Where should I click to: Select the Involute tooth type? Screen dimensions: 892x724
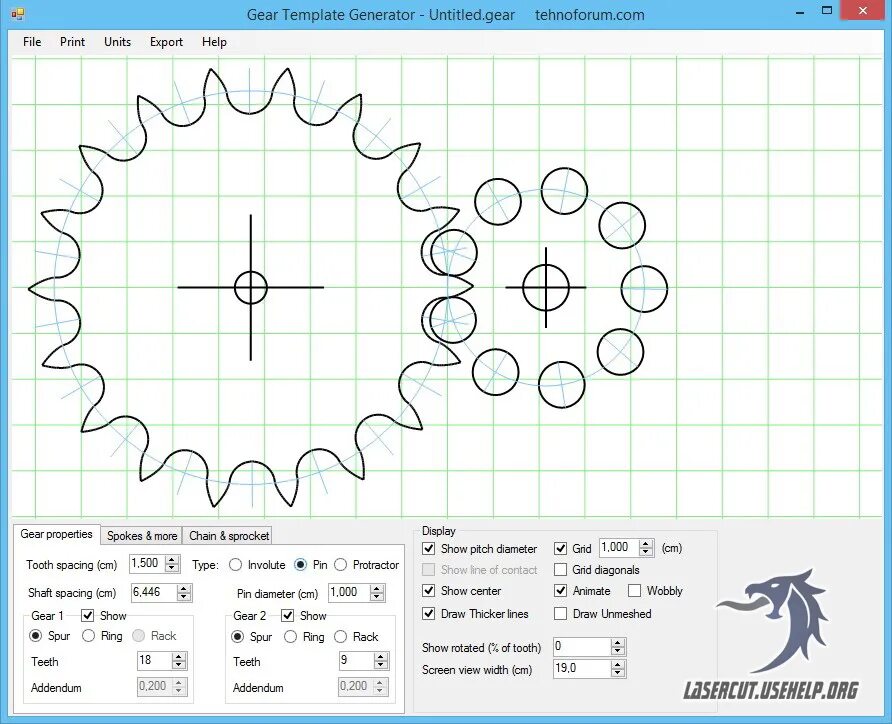234,564
